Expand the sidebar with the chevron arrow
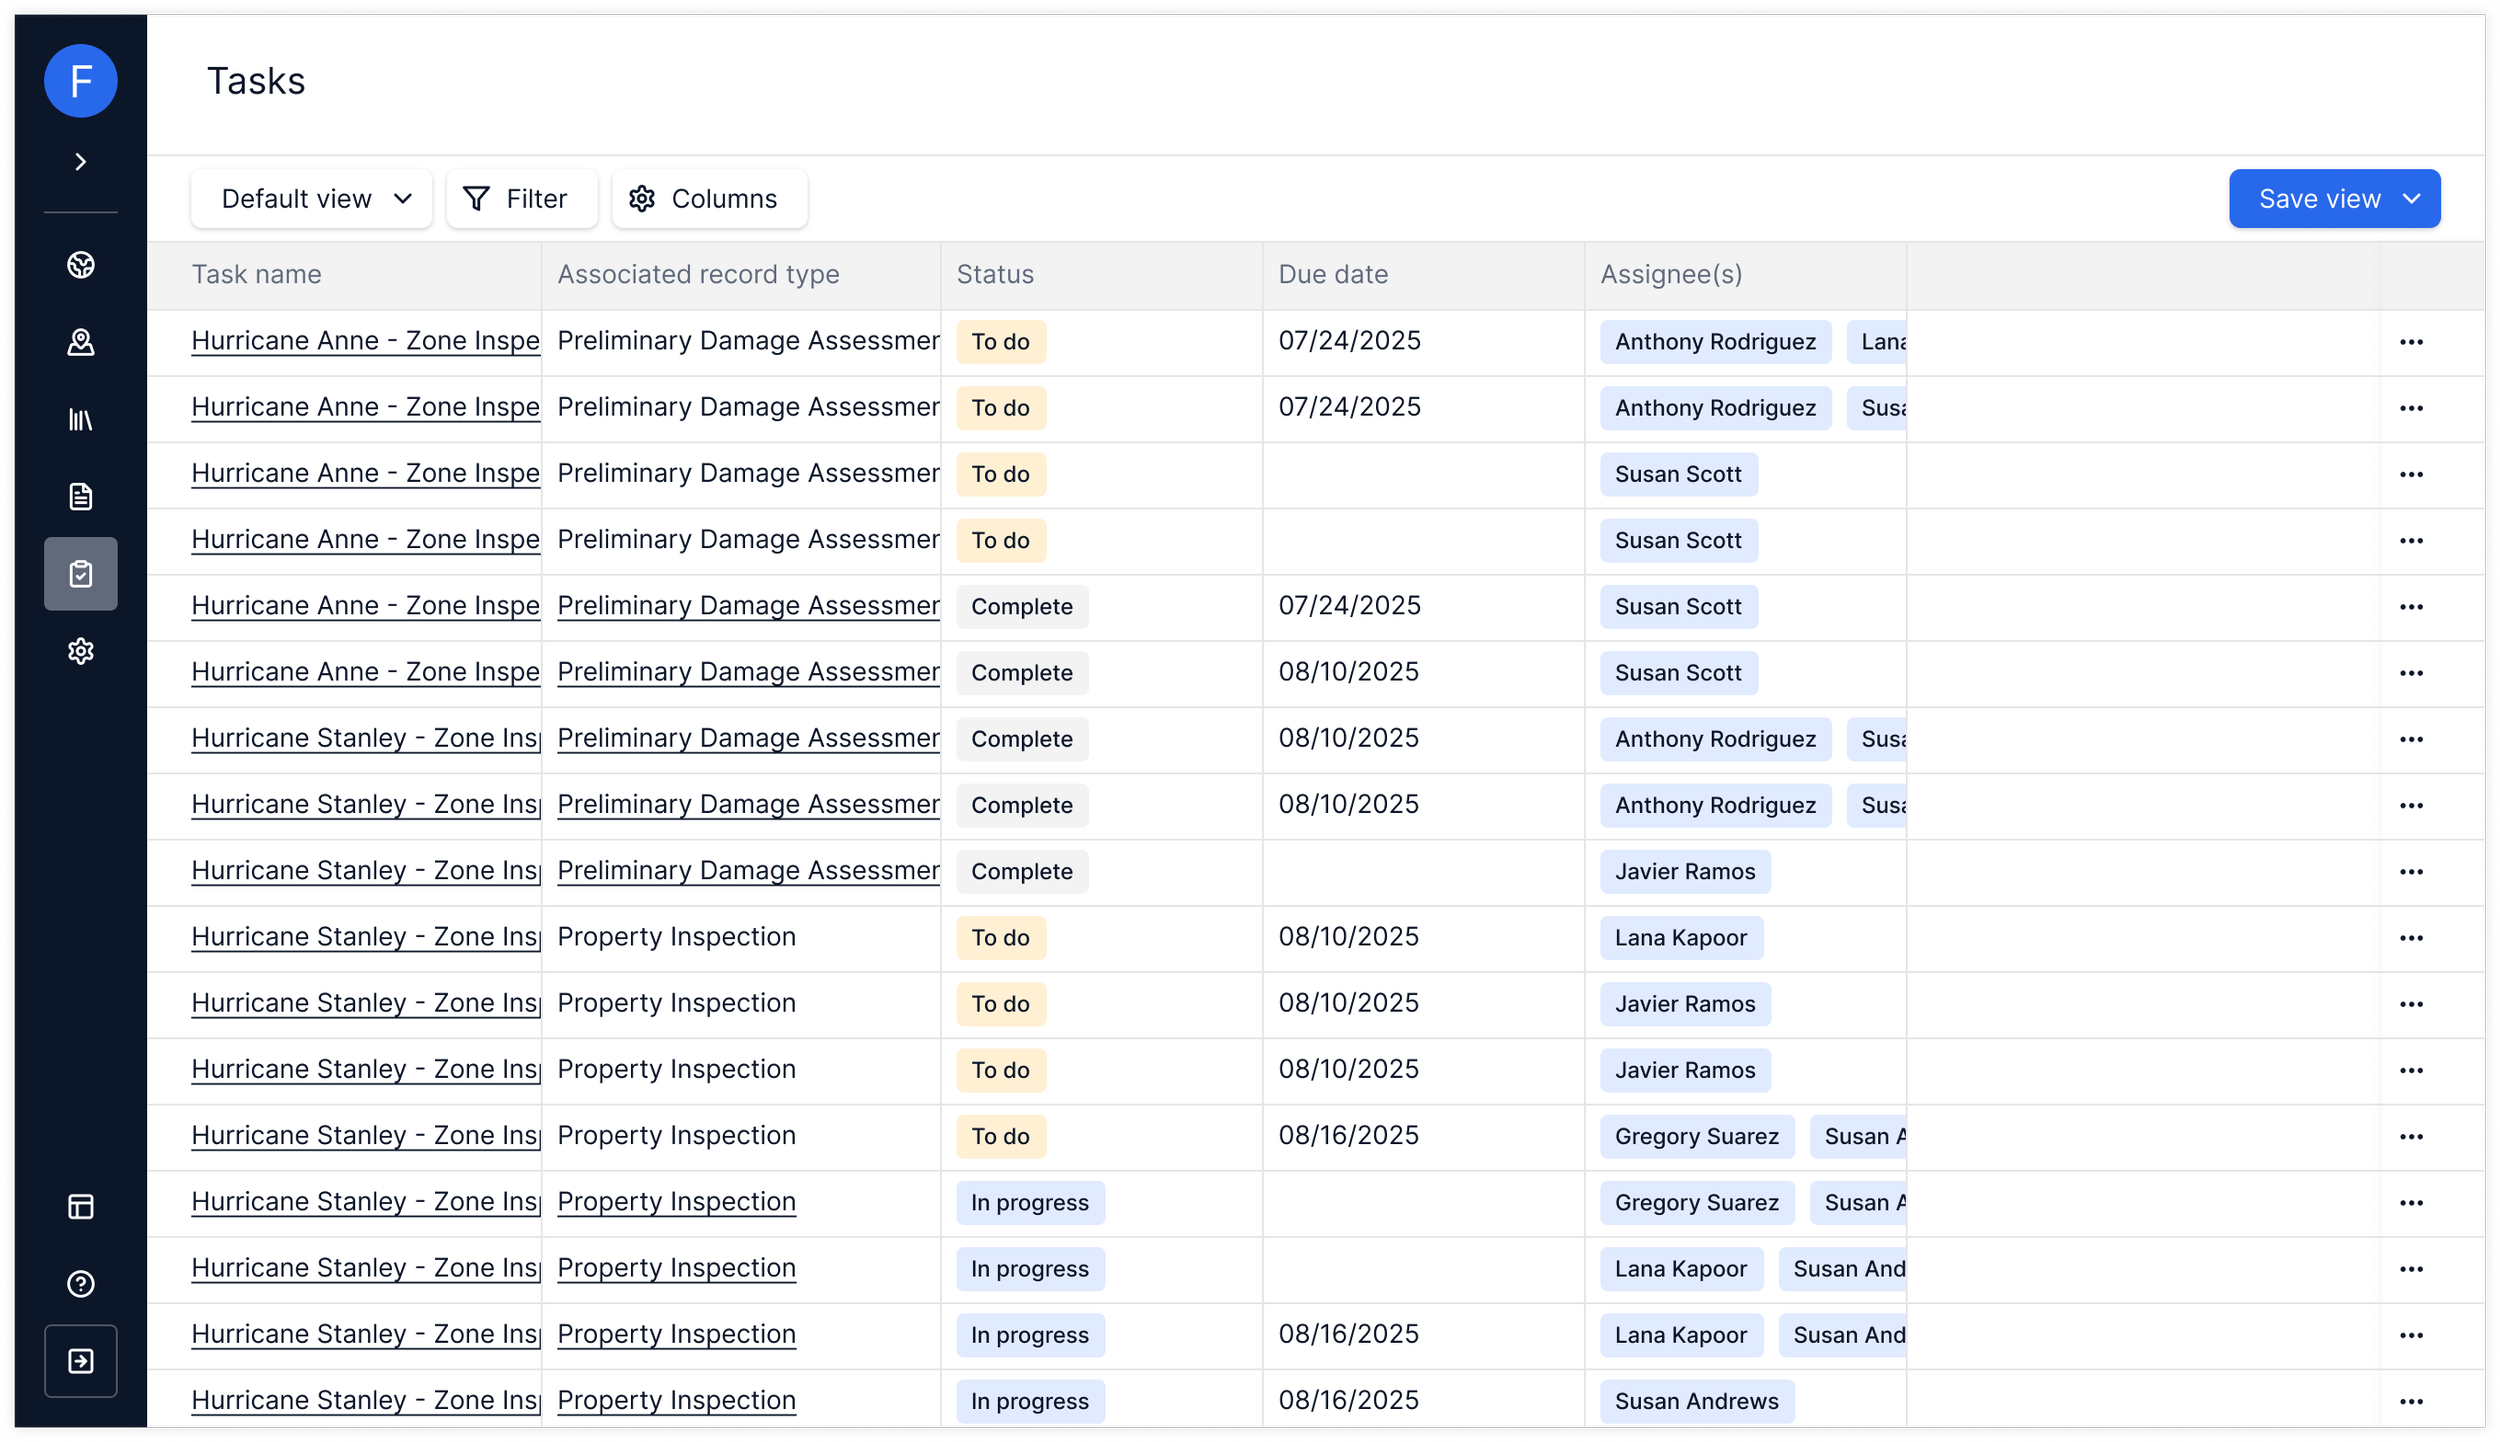The height and width of the screenshot is (1442, 2500). pos(81,162)
